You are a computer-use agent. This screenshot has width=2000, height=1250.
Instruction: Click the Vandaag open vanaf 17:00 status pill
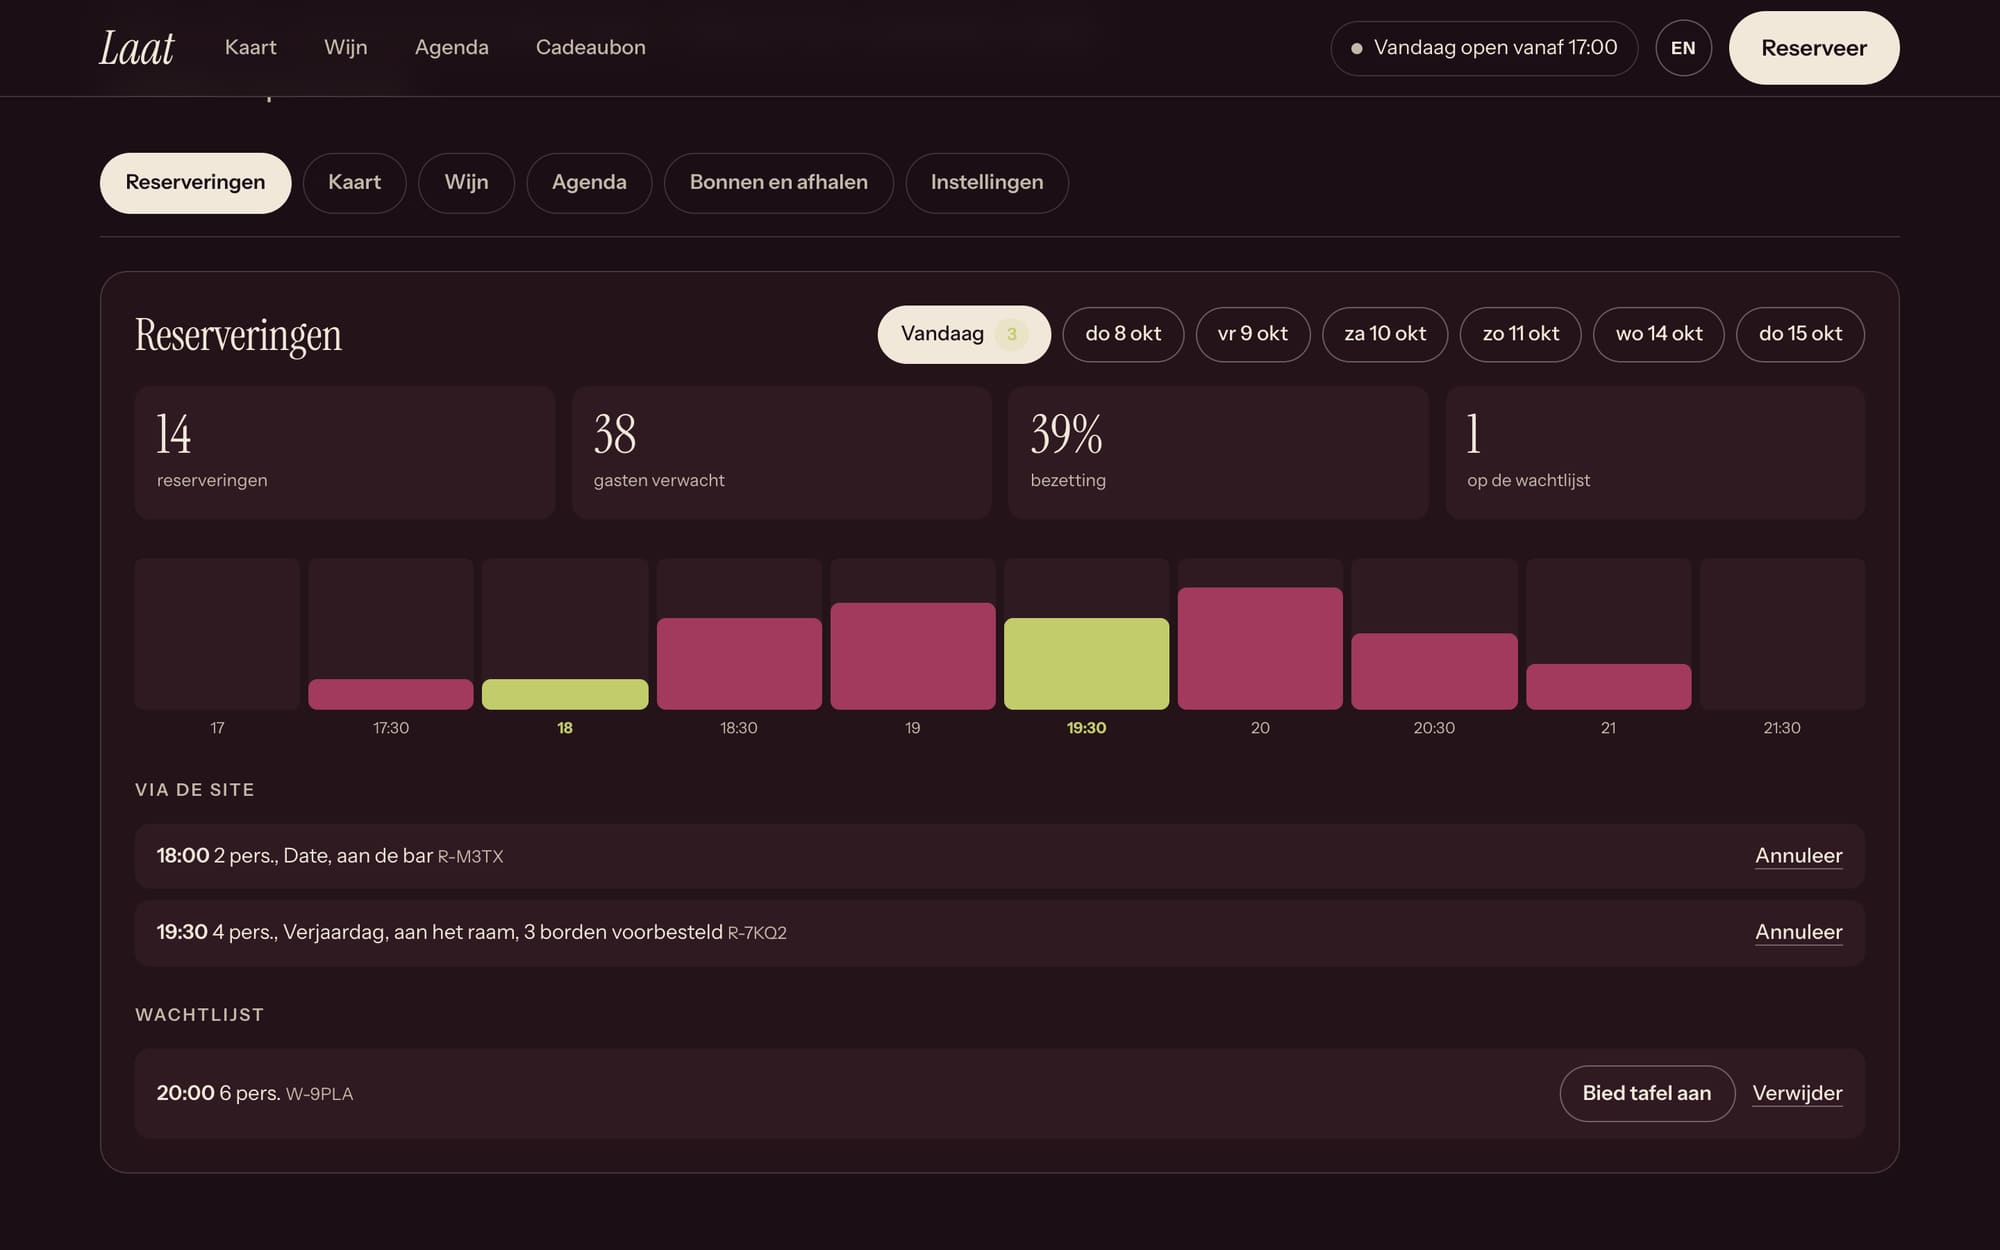click(1484, 48)
